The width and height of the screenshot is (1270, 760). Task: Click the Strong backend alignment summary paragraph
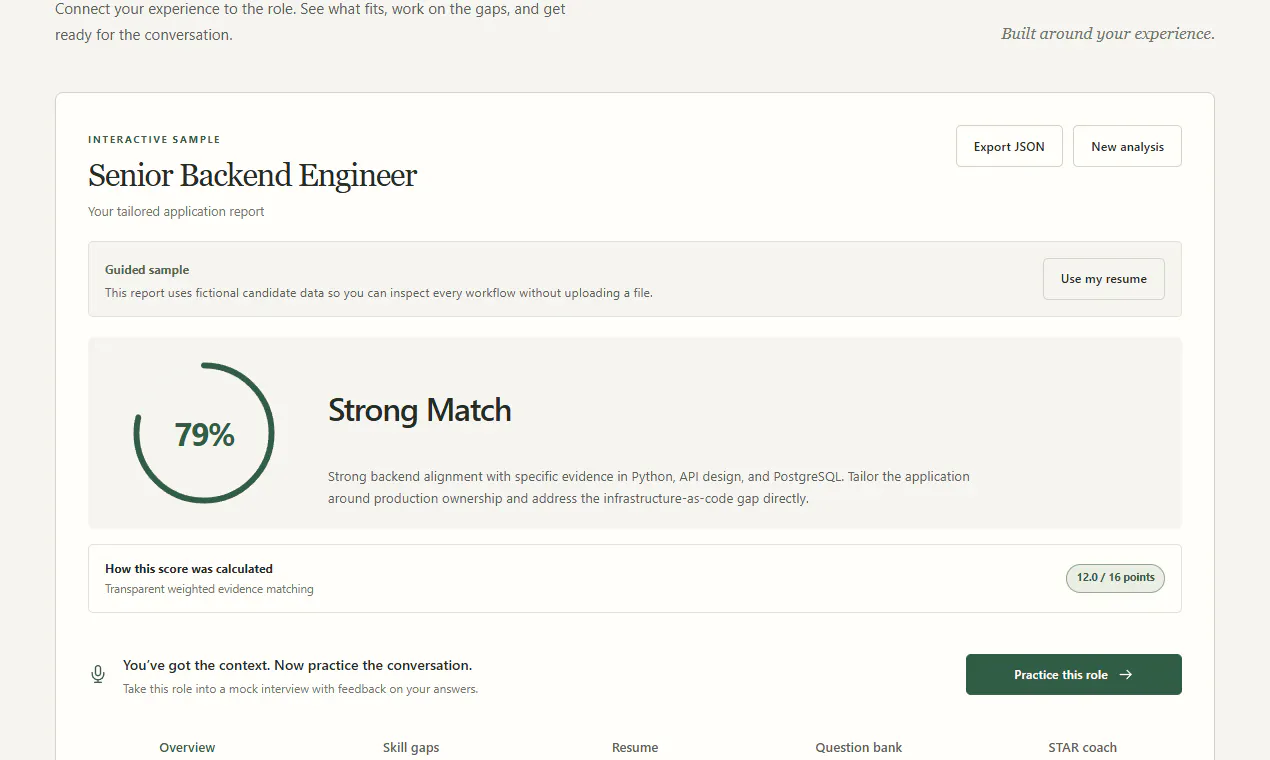click(x=649, y=487)
